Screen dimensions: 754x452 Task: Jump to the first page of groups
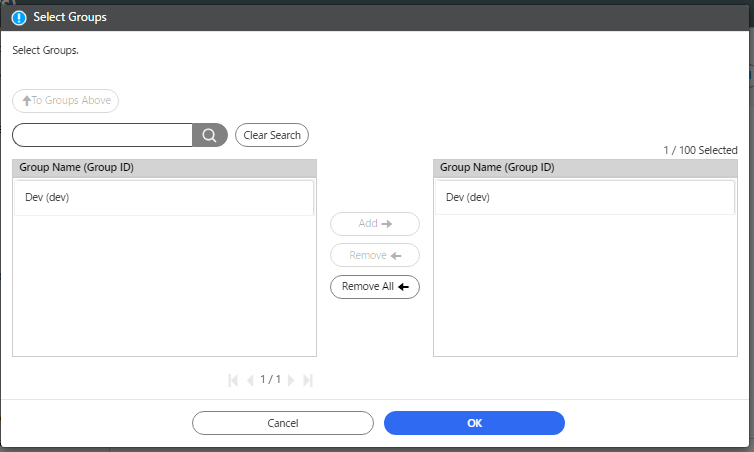tap(234, 380)
